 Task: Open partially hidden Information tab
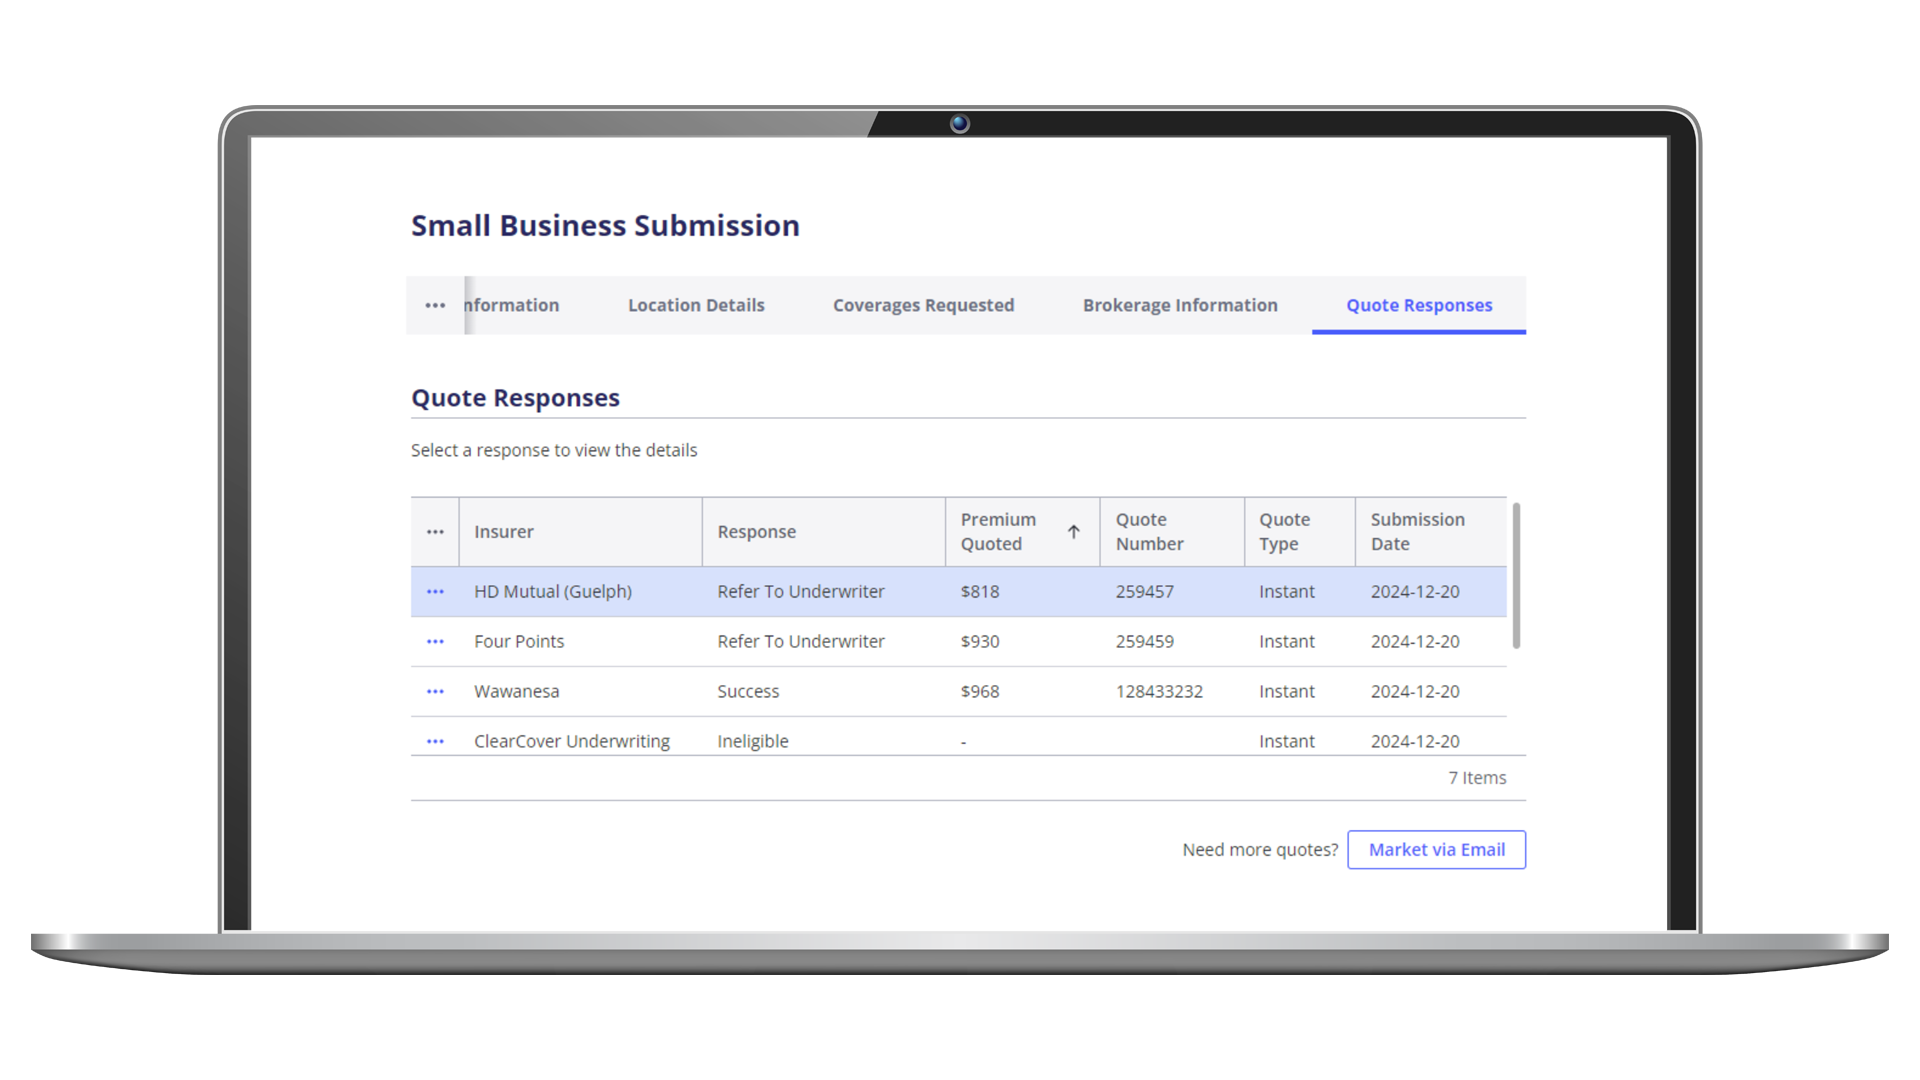(512, 305)
